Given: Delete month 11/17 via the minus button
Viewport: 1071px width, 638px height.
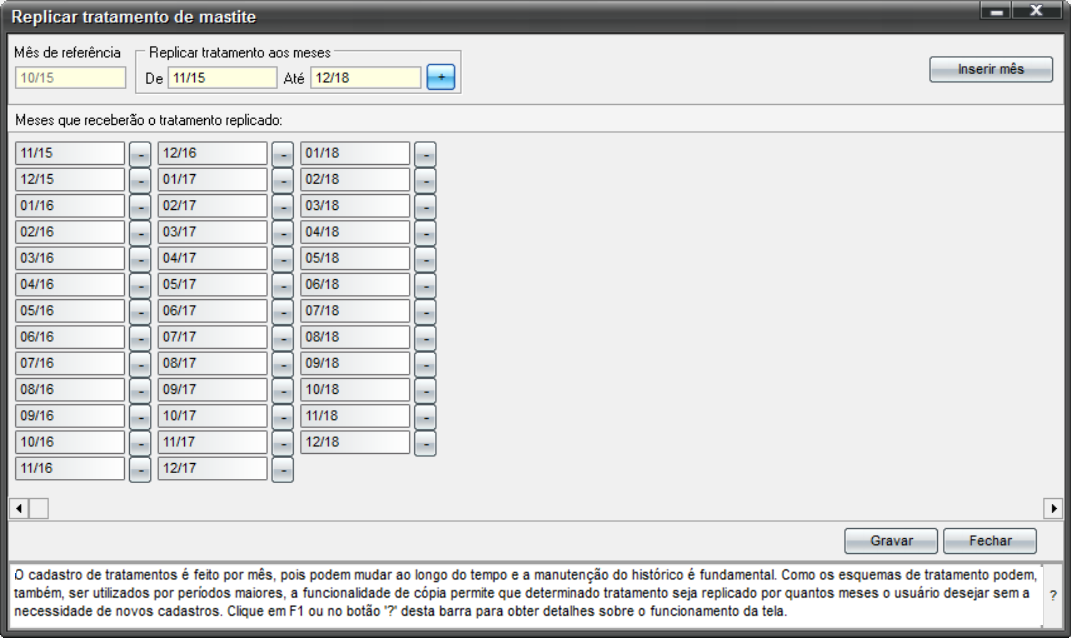Looking at the screenshot, I should click(283, 443).
